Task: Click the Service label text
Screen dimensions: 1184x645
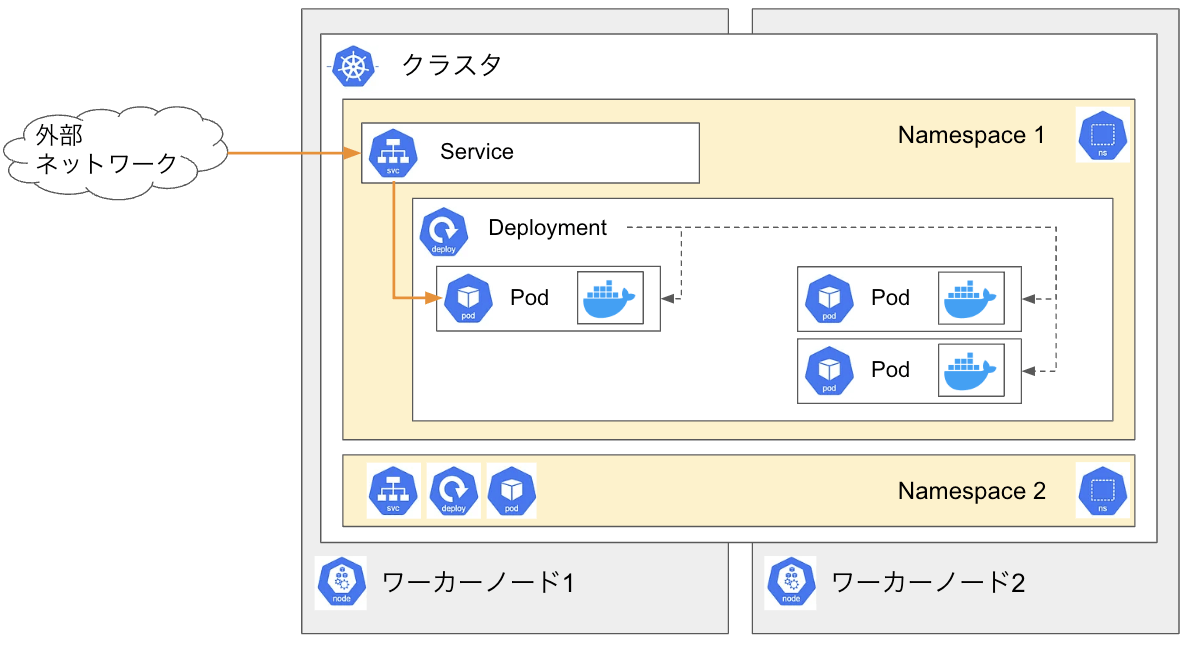Action: (476, 152)
